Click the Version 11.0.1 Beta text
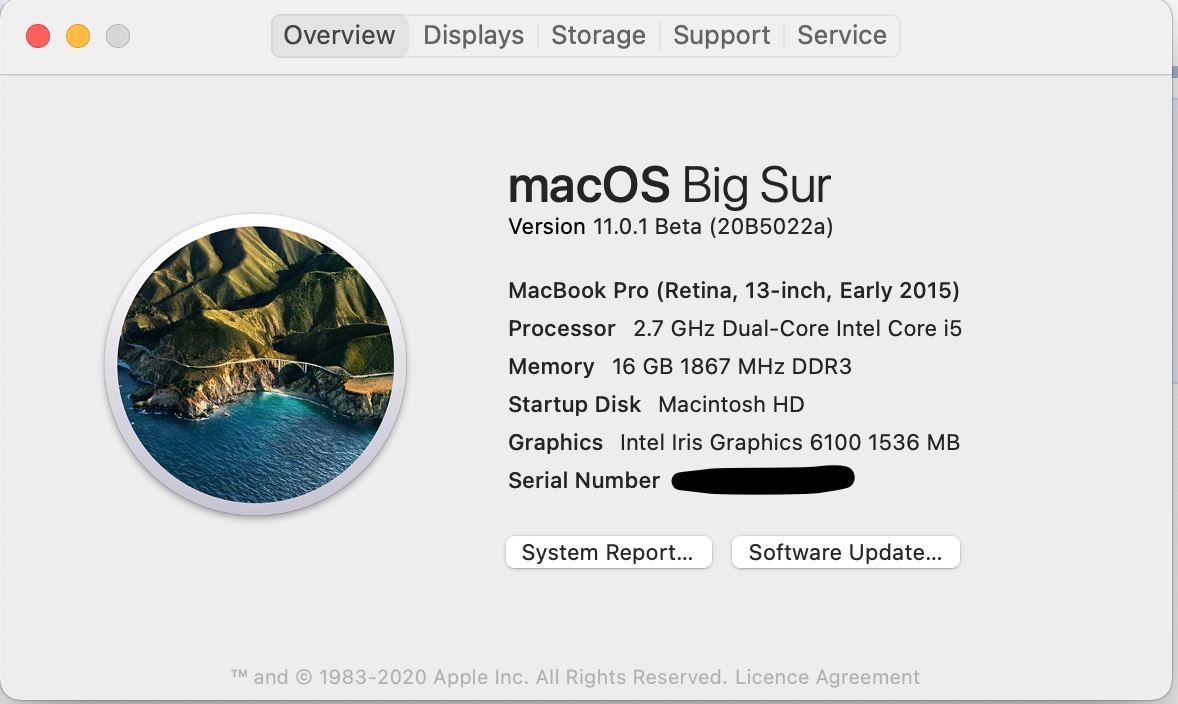1178x704 pixels. (x=670, y=227)
